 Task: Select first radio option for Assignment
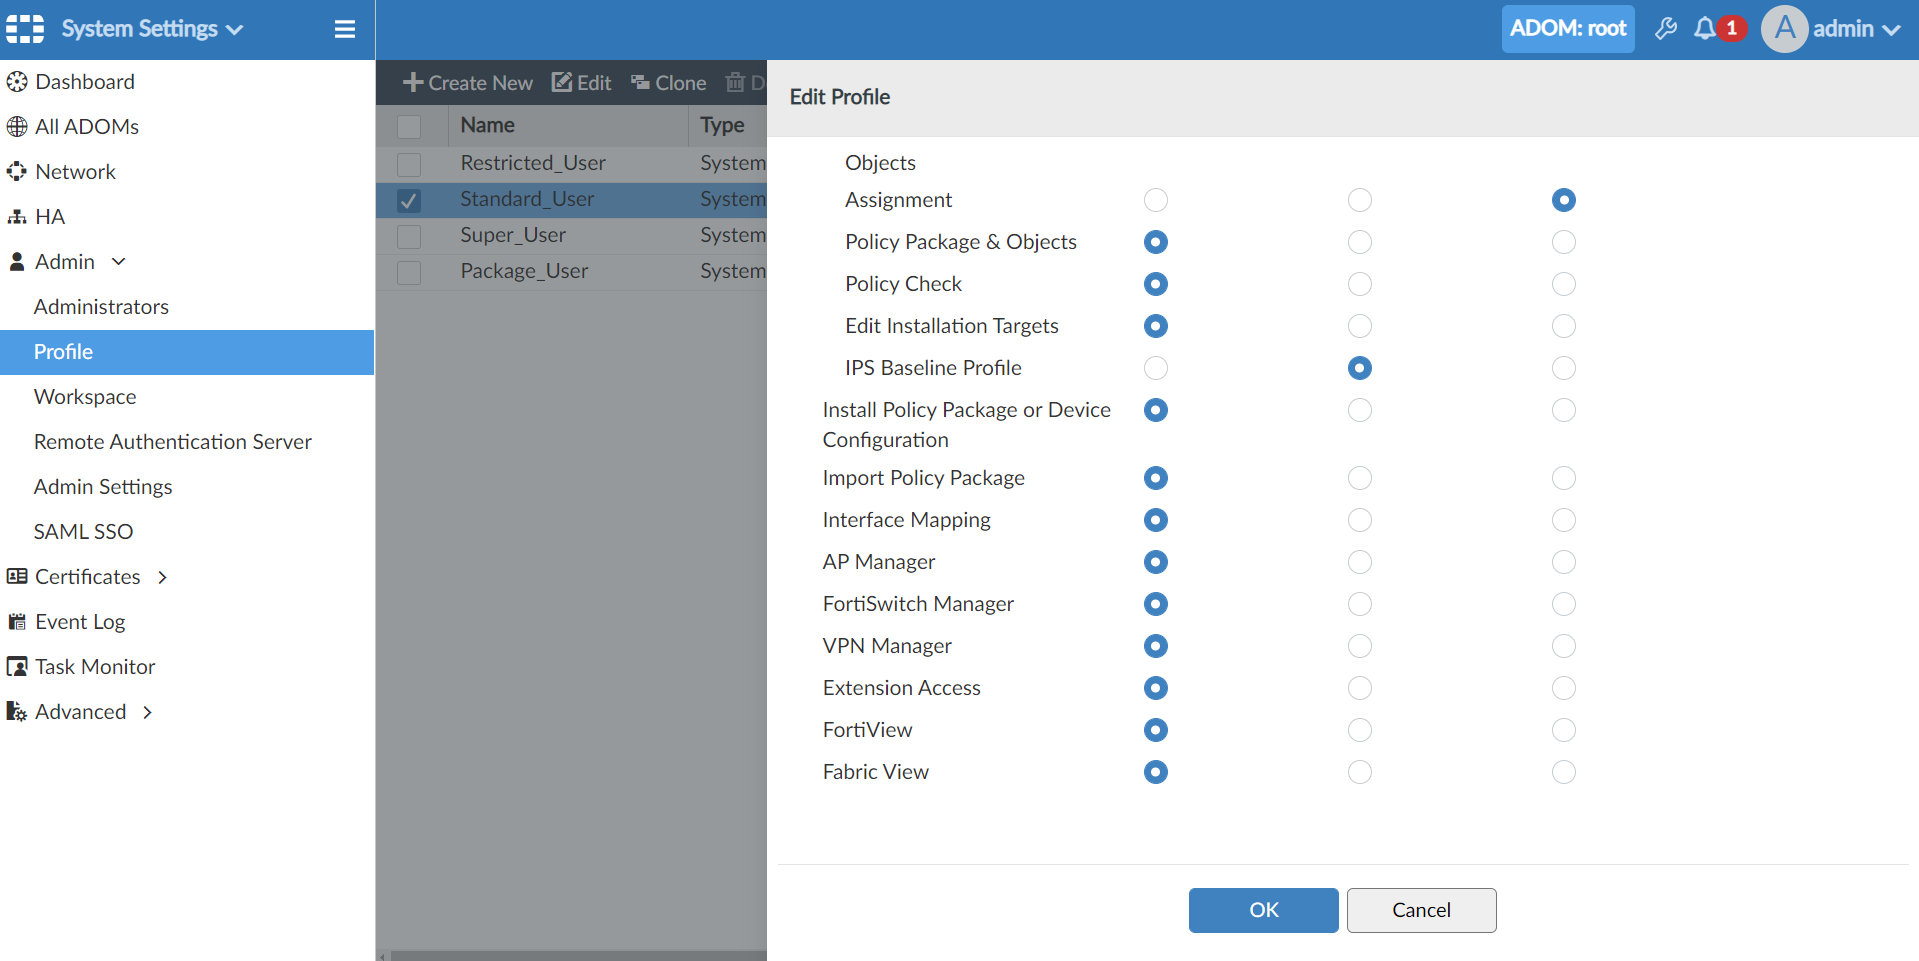coord(1156,200)
